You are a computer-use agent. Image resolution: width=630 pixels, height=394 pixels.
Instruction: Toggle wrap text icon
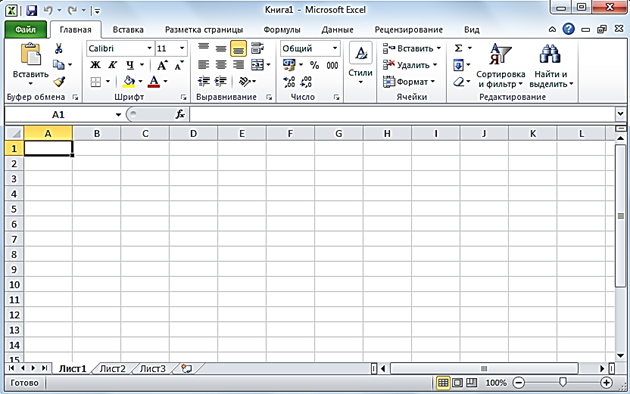click(x=257, y=48)
